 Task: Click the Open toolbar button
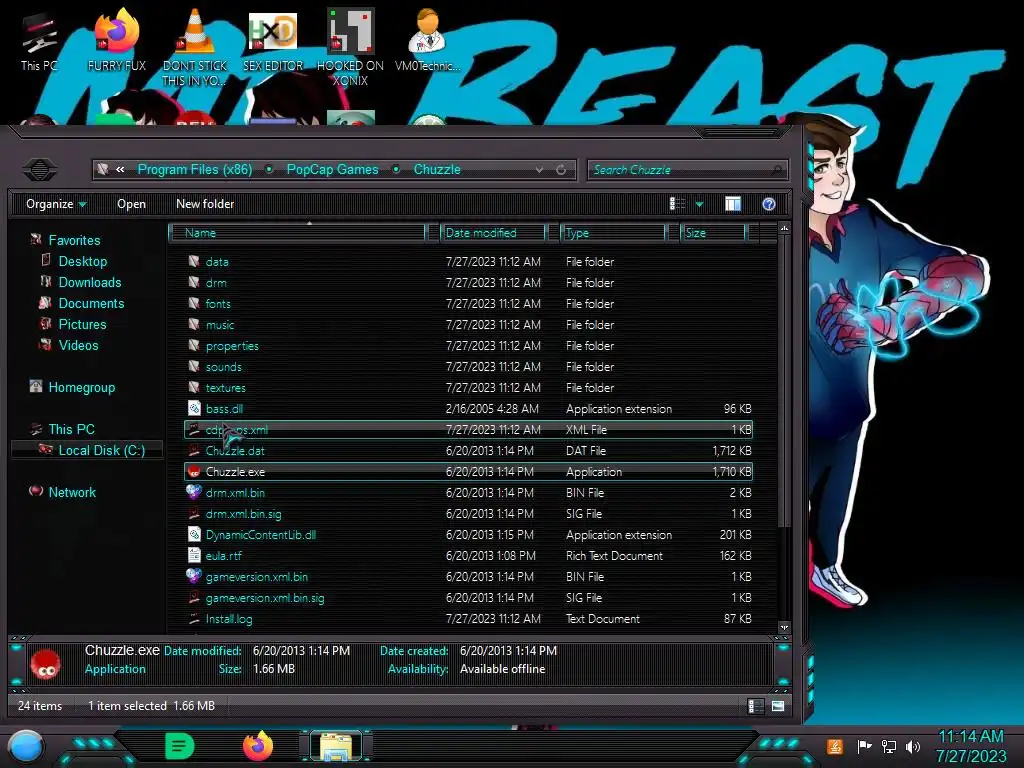point(131,204)
